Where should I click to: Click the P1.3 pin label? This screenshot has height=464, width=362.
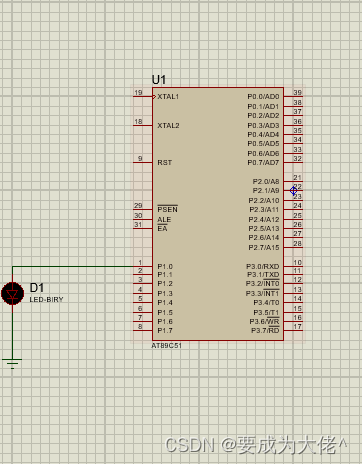pyautogui.click(x=165, y=294)
